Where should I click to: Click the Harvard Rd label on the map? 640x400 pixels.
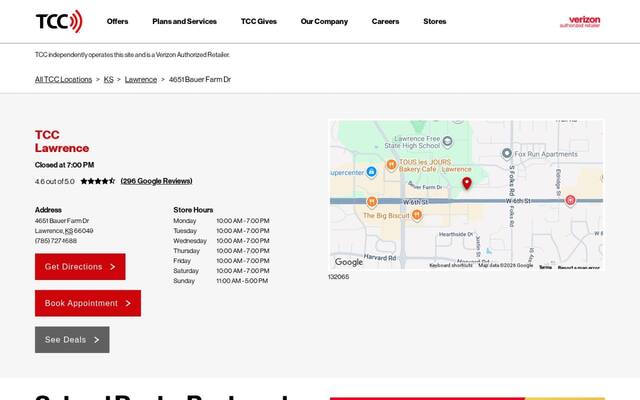[380, 258]
